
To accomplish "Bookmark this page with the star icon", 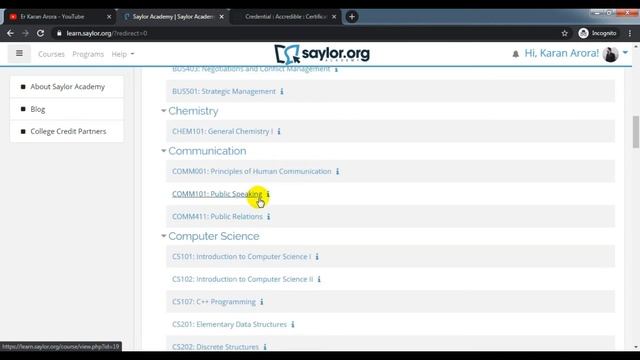I will (x=564, y=33).
